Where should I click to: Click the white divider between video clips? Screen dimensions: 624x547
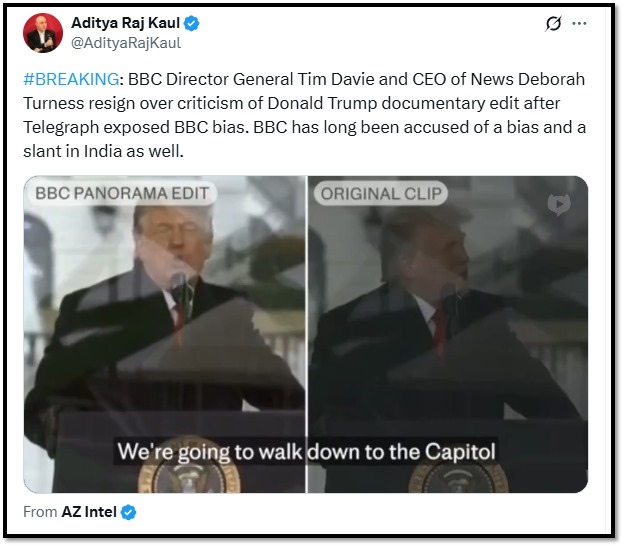pos(307,334)
